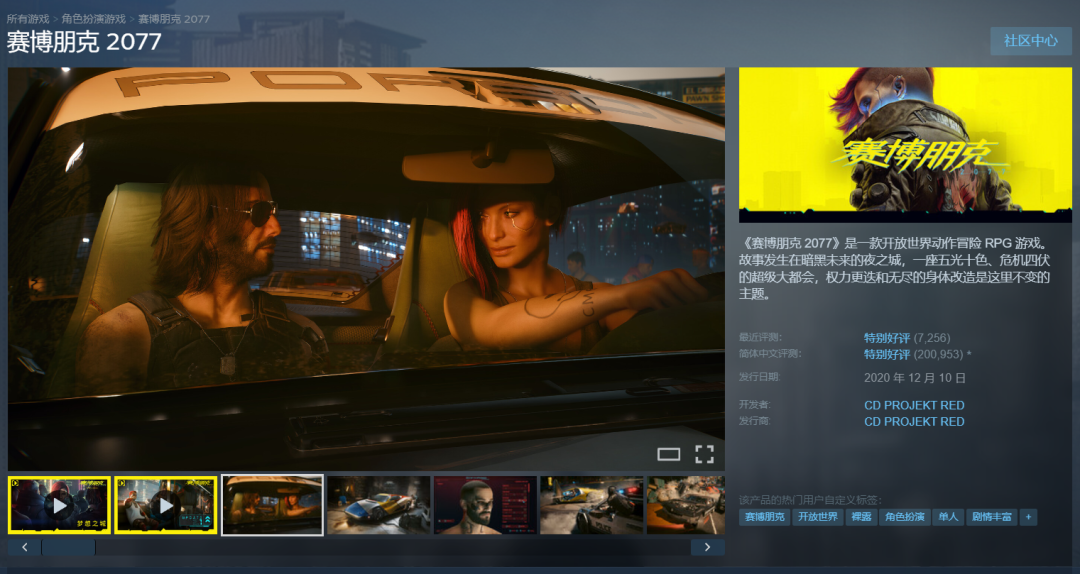This screenshot has height=574, width=1080.
Task: Click the left arrow of thumbnail strip
Action: pyautogui.click(x=25, y=547)
